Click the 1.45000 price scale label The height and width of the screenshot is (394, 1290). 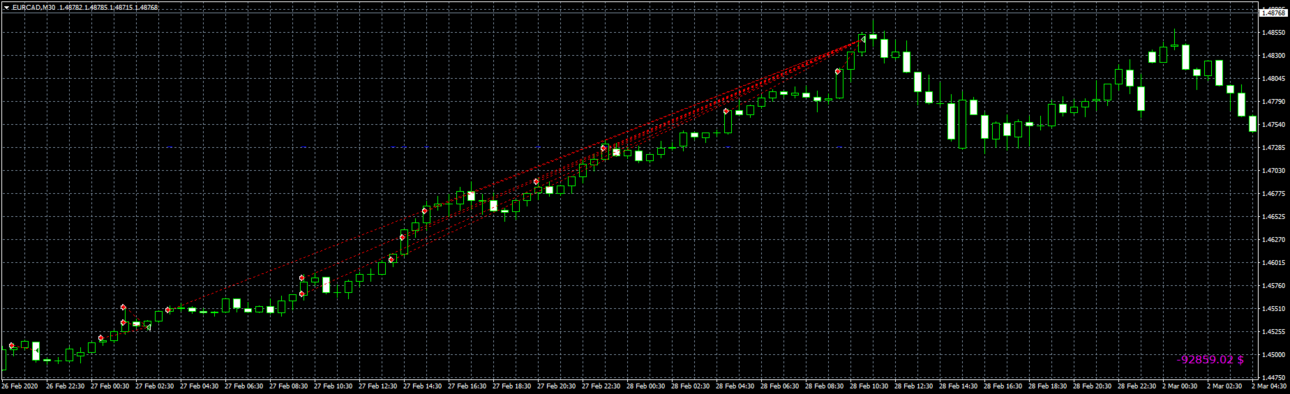(x=1274, y=355)
